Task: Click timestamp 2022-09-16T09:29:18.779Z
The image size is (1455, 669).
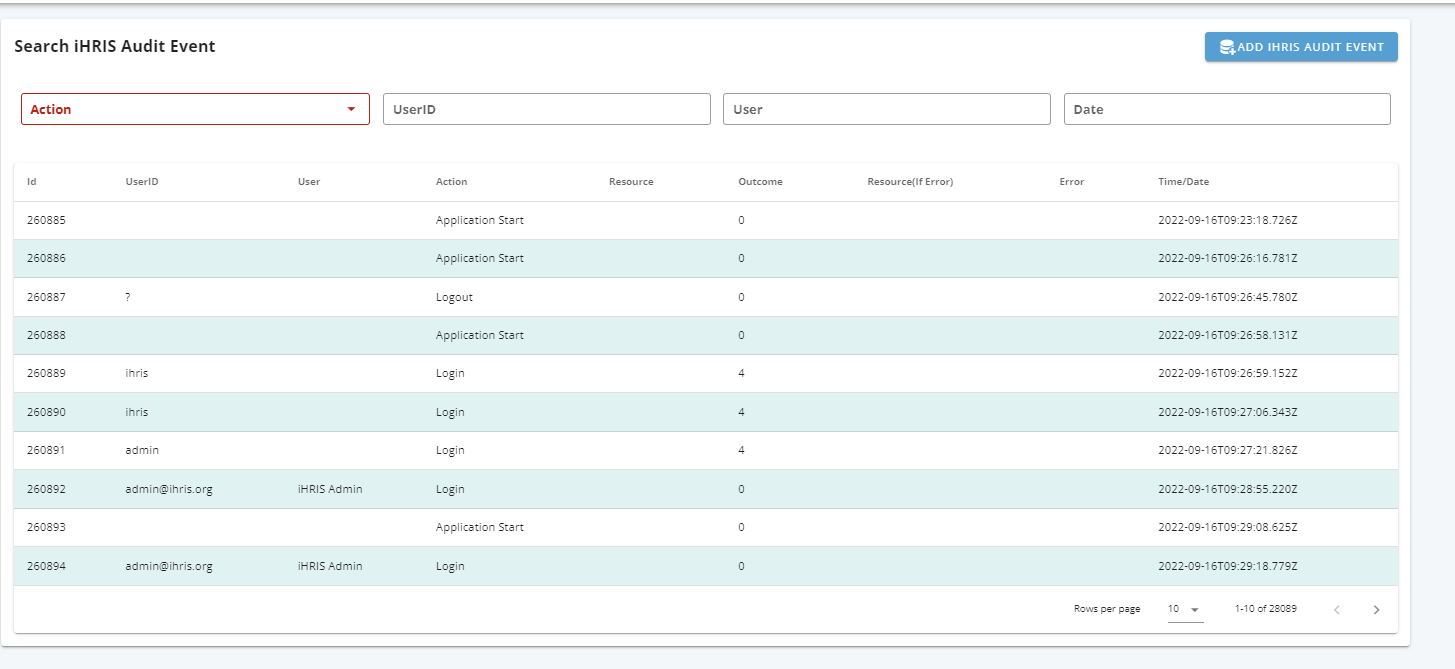Action: 1227,566
